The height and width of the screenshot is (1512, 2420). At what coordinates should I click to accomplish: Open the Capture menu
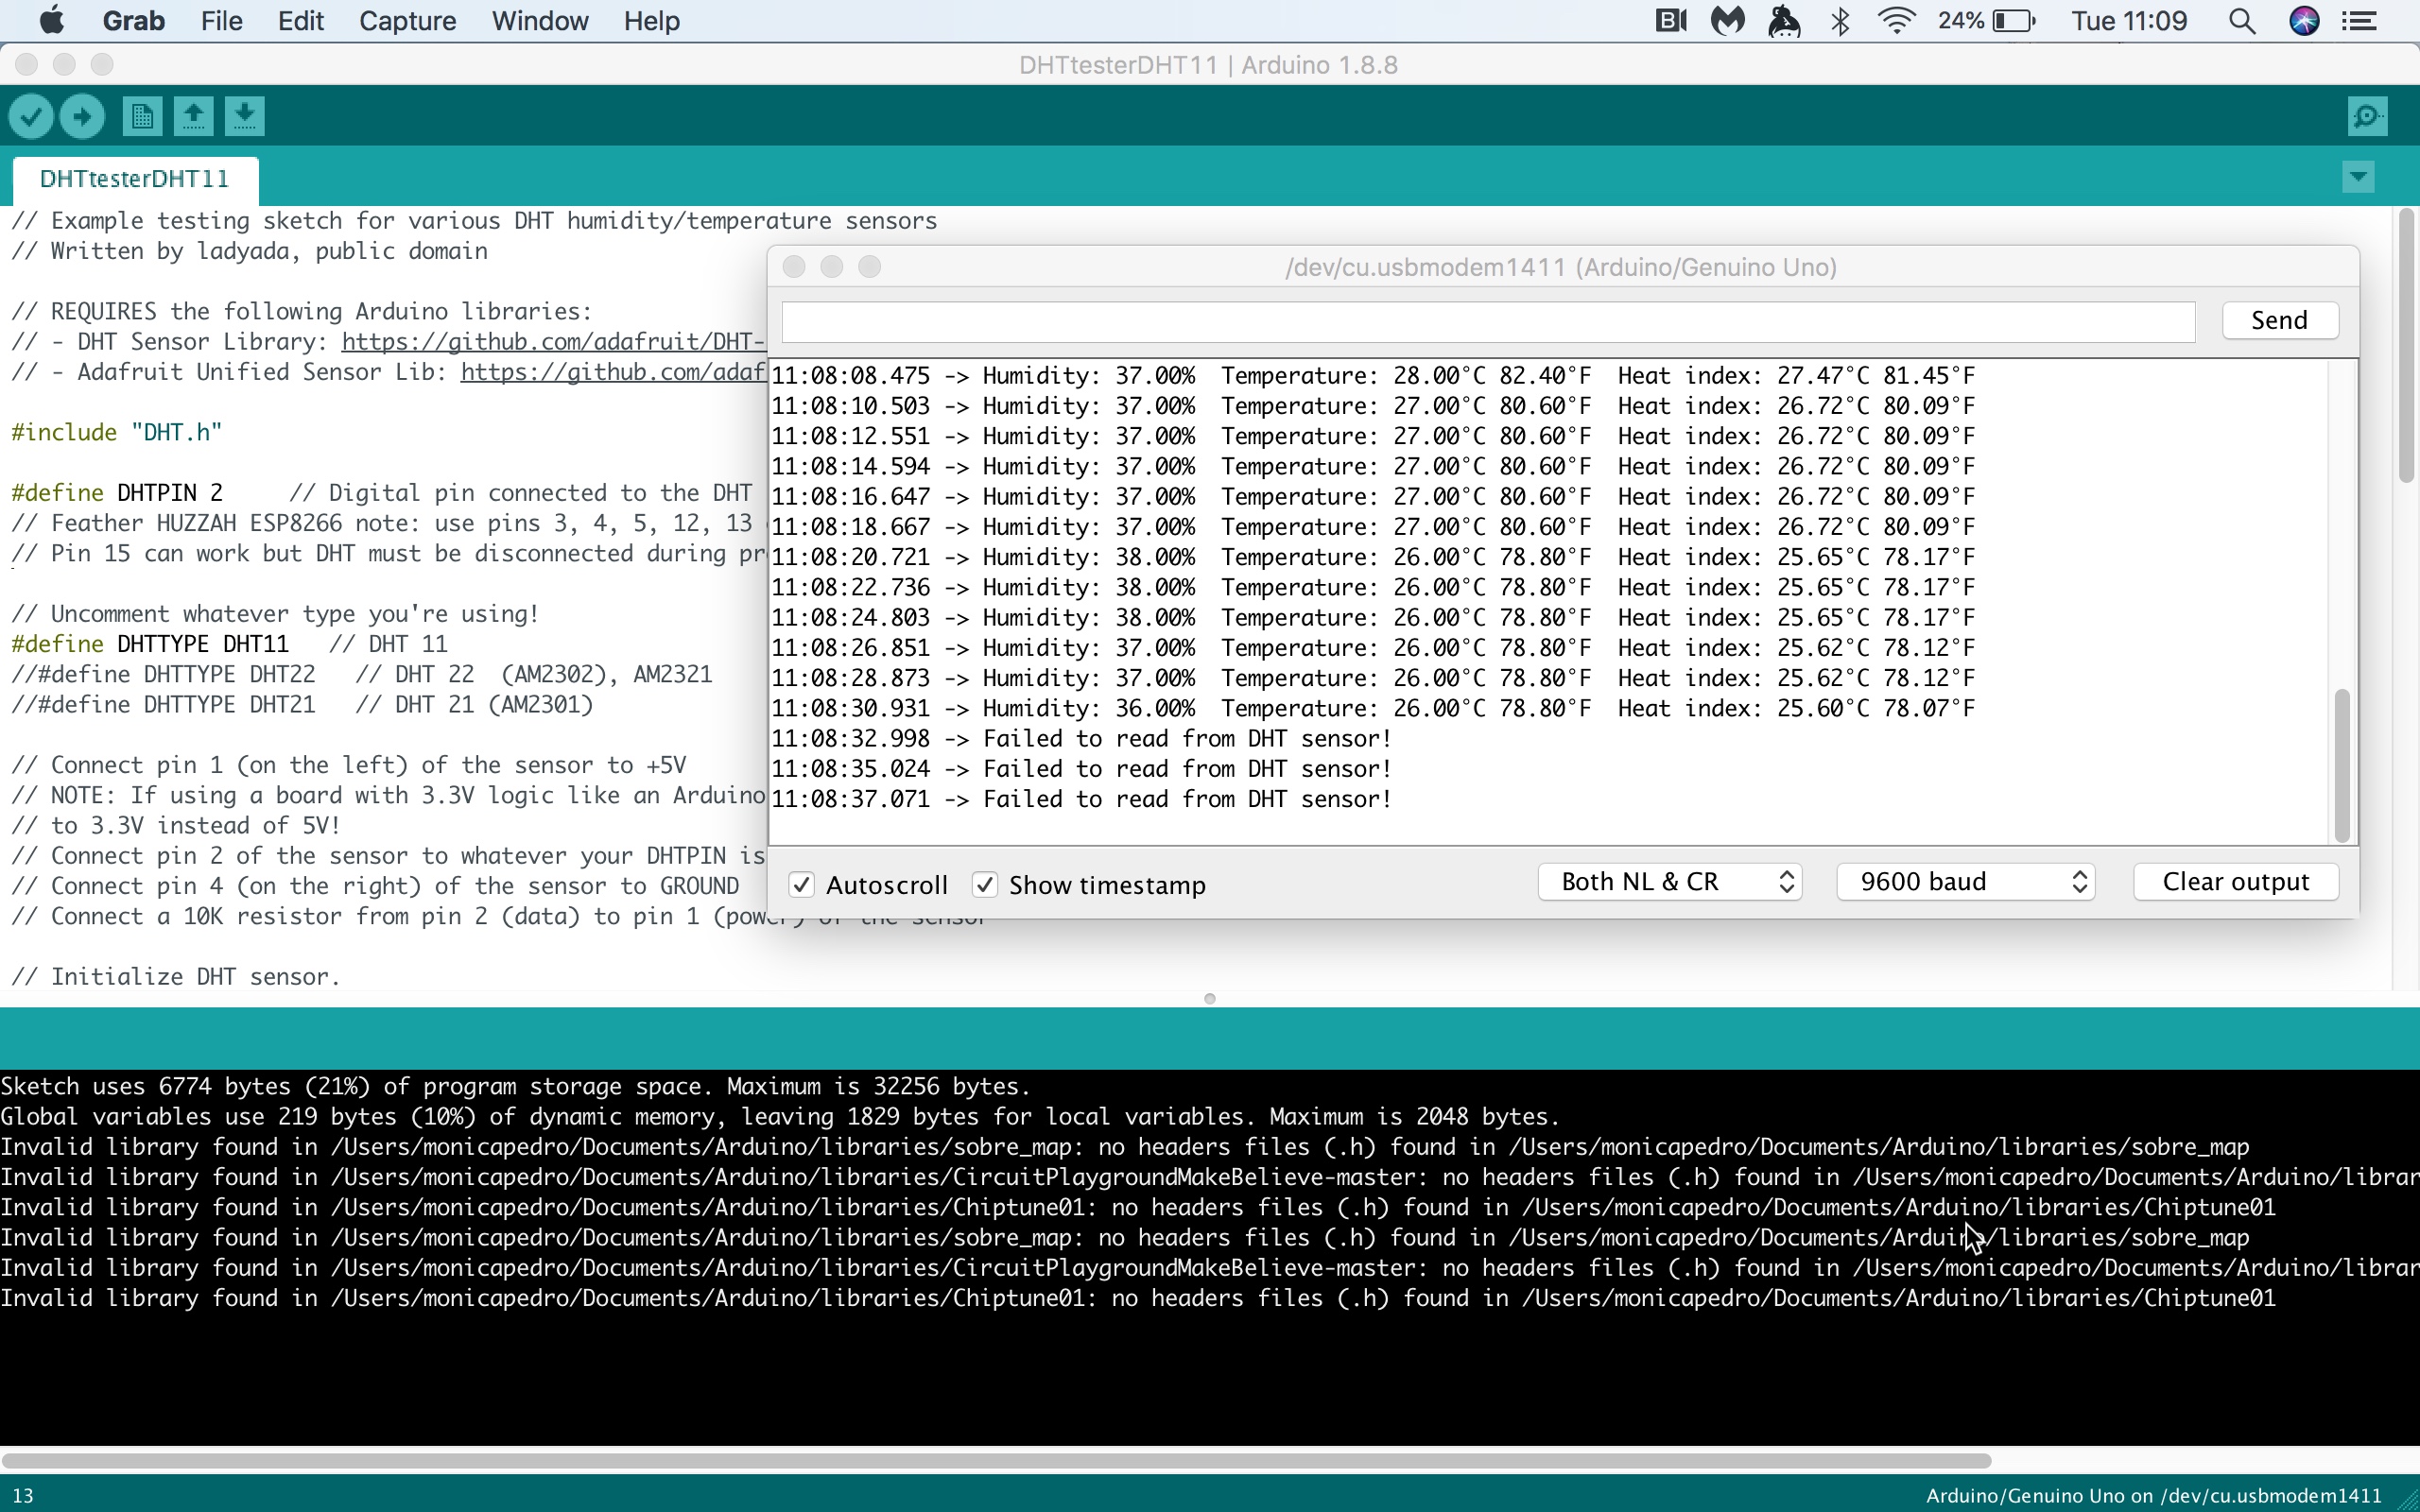[407, 20]
